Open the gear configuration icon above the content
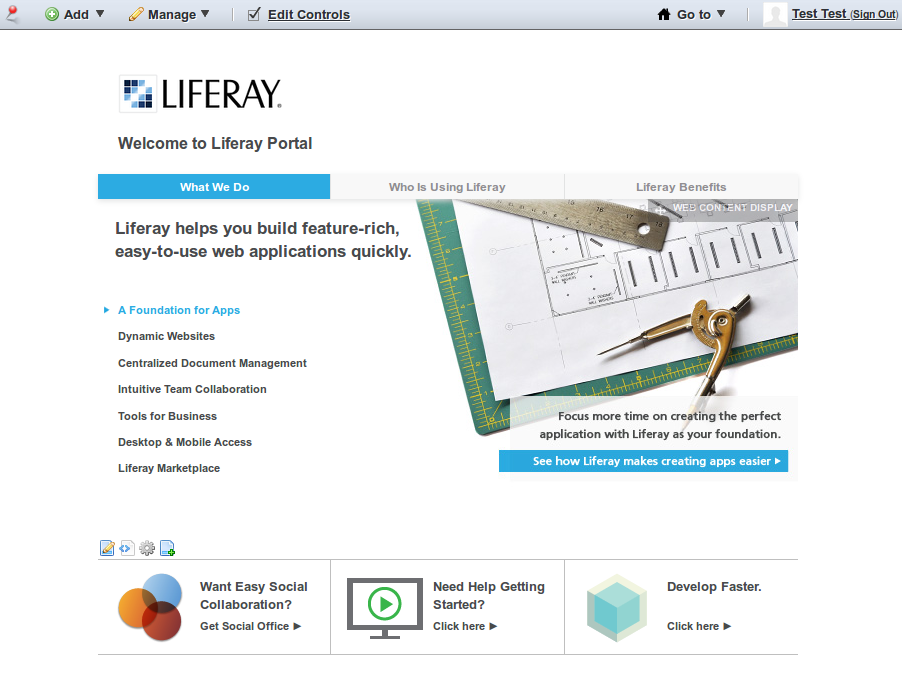Image resolution: width=902 pixels, height=674 pixels. pos(147,548)
